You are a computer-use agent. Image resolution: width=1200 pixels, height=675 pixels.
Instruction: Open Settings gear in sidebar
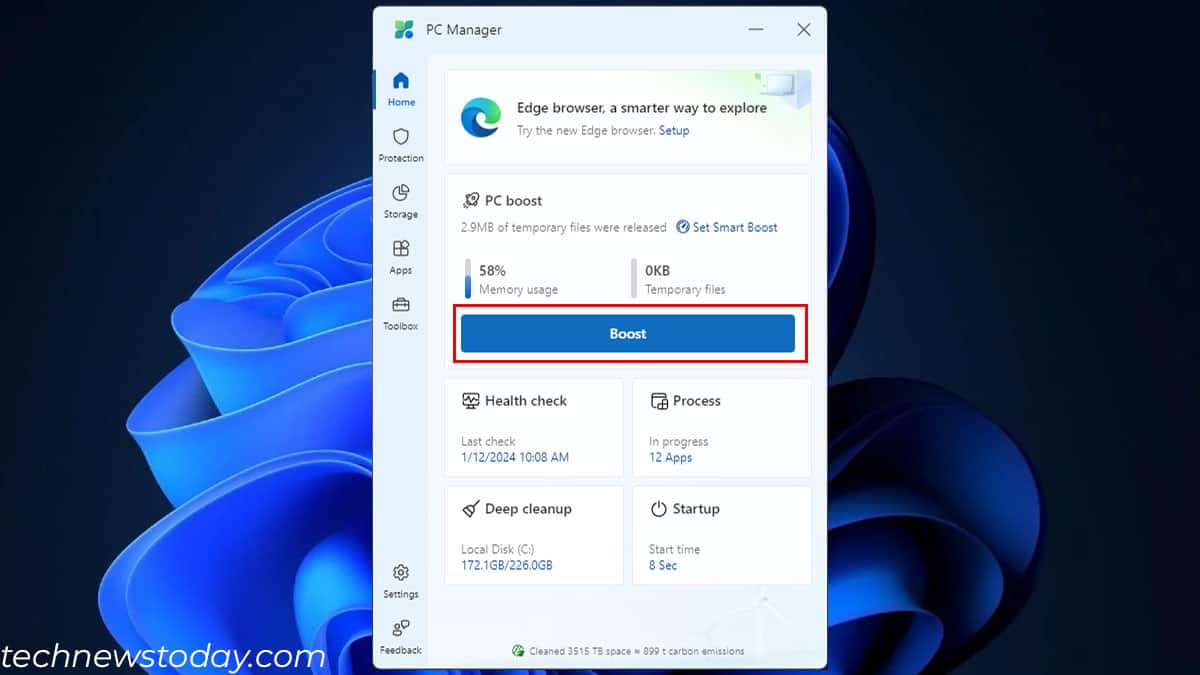pos(401,581)
